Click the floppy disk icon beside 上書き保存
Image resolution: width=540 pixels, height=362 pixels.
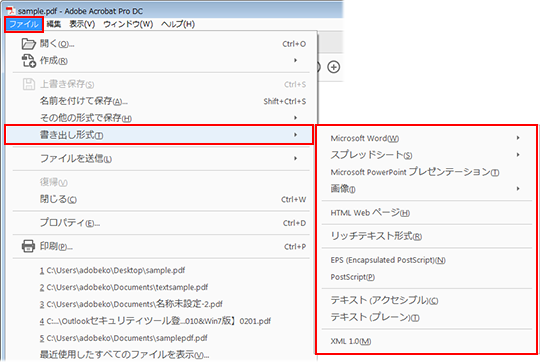coord(29,84)
